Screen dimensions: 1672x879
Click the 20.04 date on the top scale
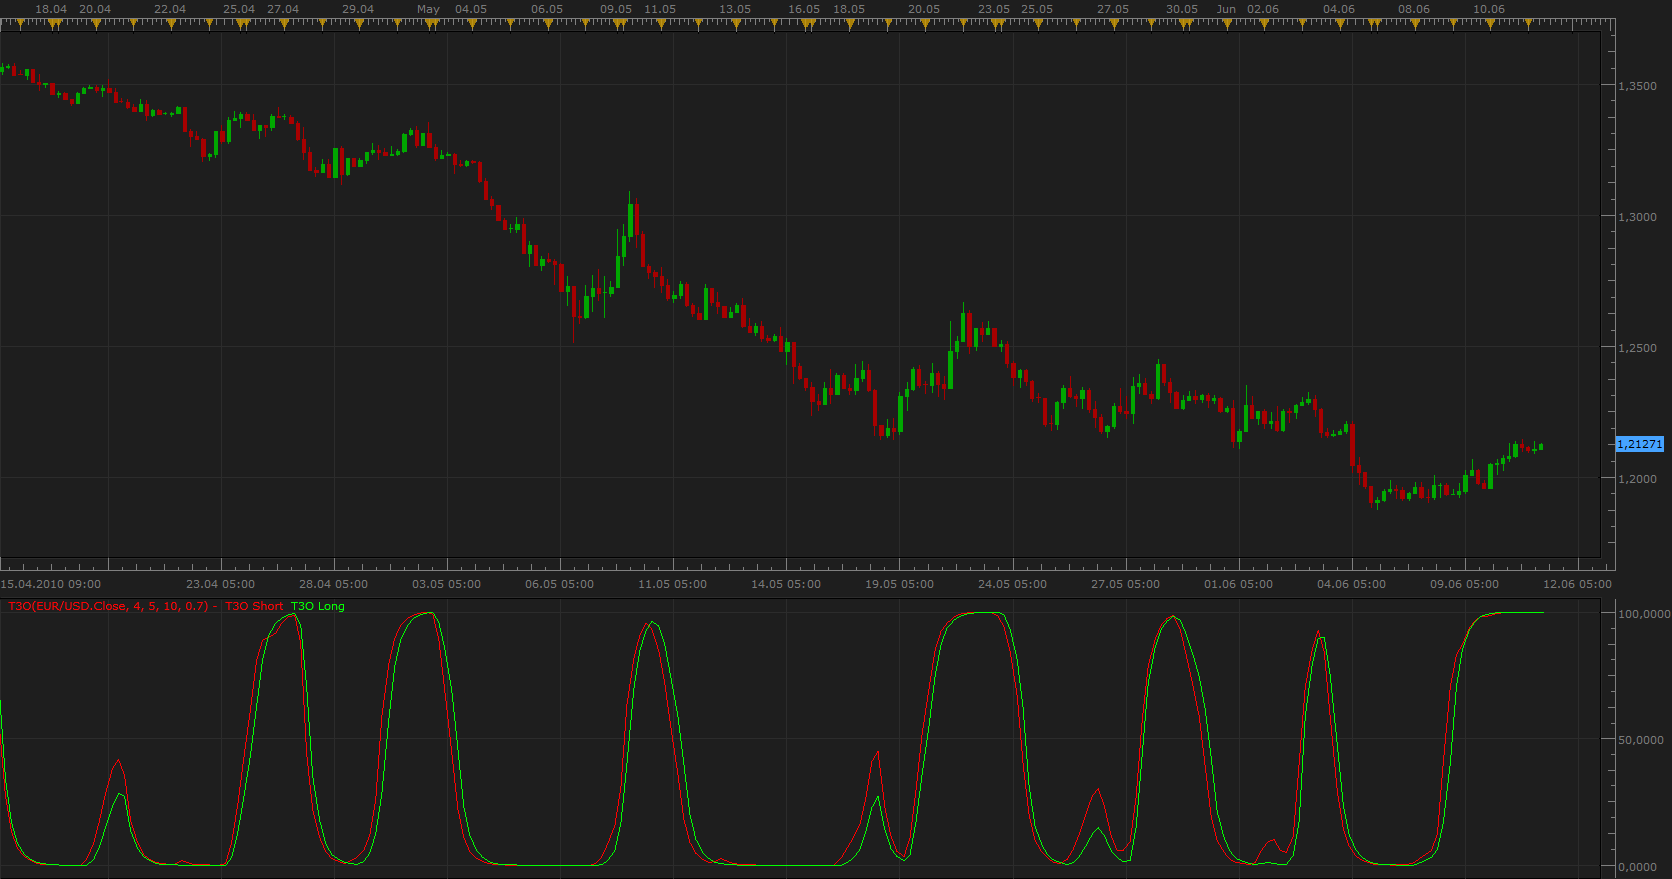tap(95, 9)
